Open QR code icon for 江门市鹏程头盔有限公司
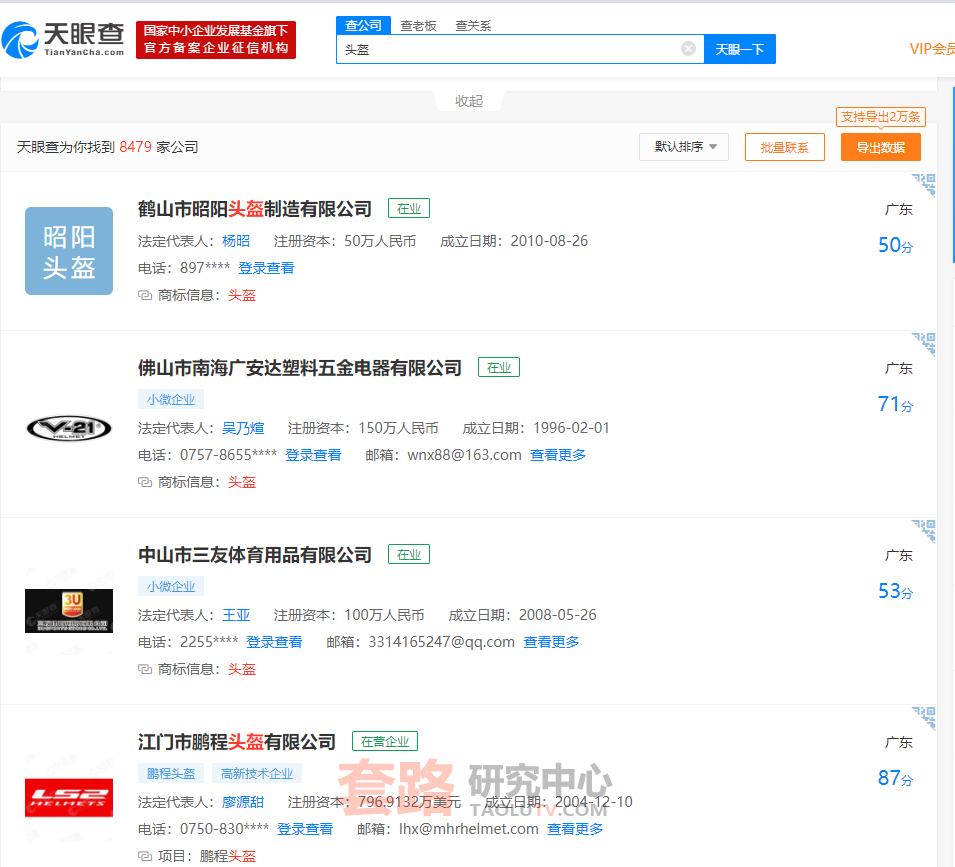 pos(924,717)
